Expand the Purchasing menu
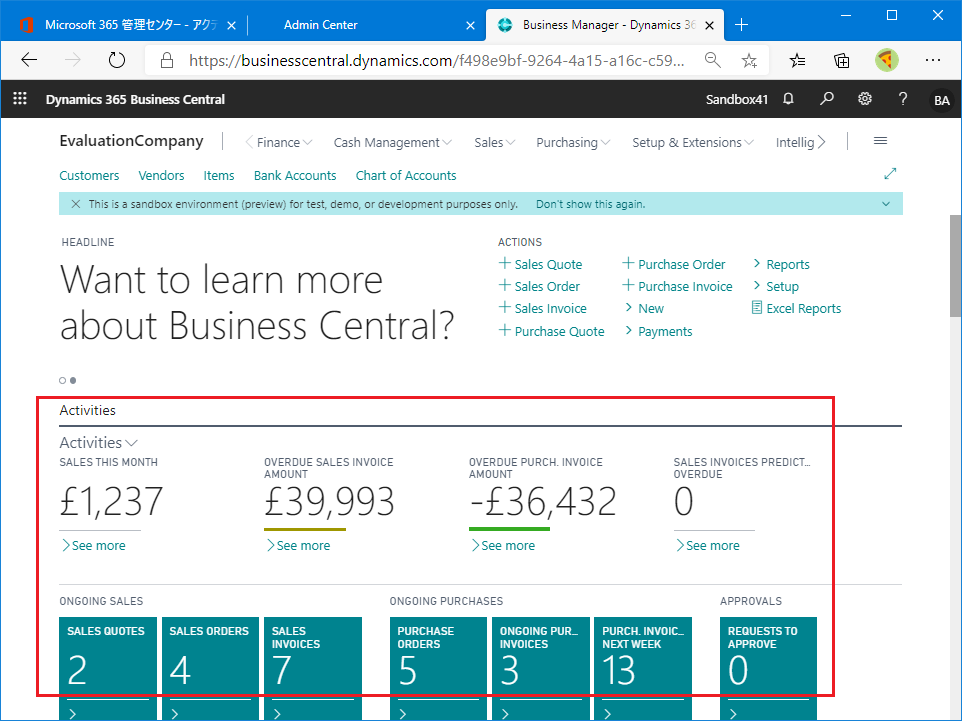Viewport: 962px width, 721px height. click(573, 142)
